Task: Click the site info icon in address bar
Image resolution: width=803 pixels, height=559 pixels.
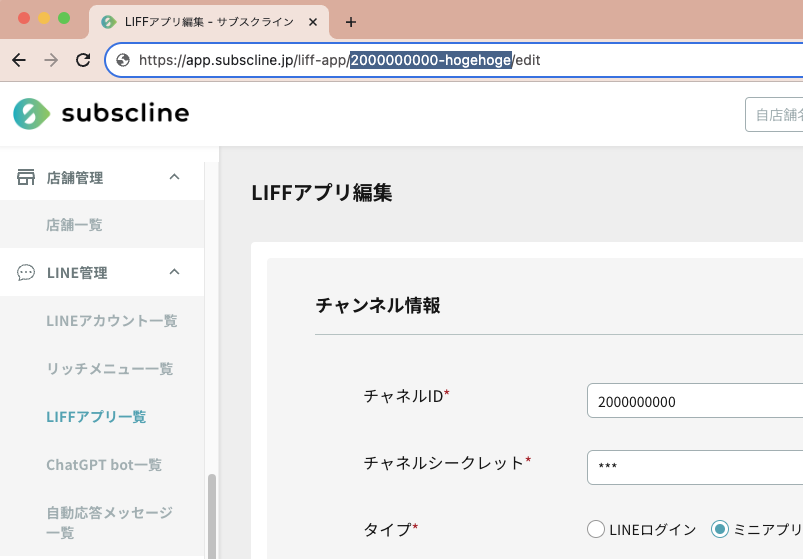Action: [x=124, y=60]
